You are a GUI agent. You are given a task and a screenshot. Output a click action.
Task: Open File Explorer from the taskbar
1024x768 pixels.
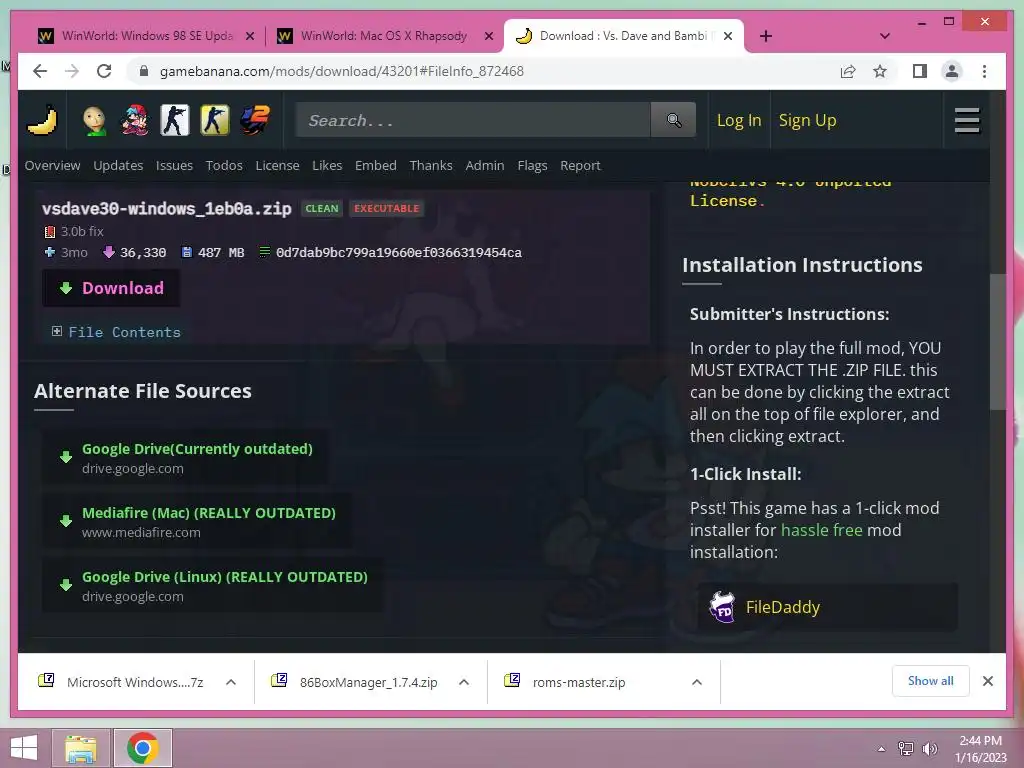point(81,748)
